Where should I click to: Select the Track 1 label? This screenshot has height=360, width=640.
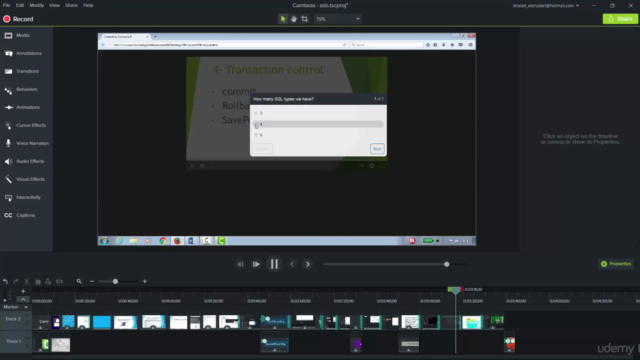pos(13,341)
